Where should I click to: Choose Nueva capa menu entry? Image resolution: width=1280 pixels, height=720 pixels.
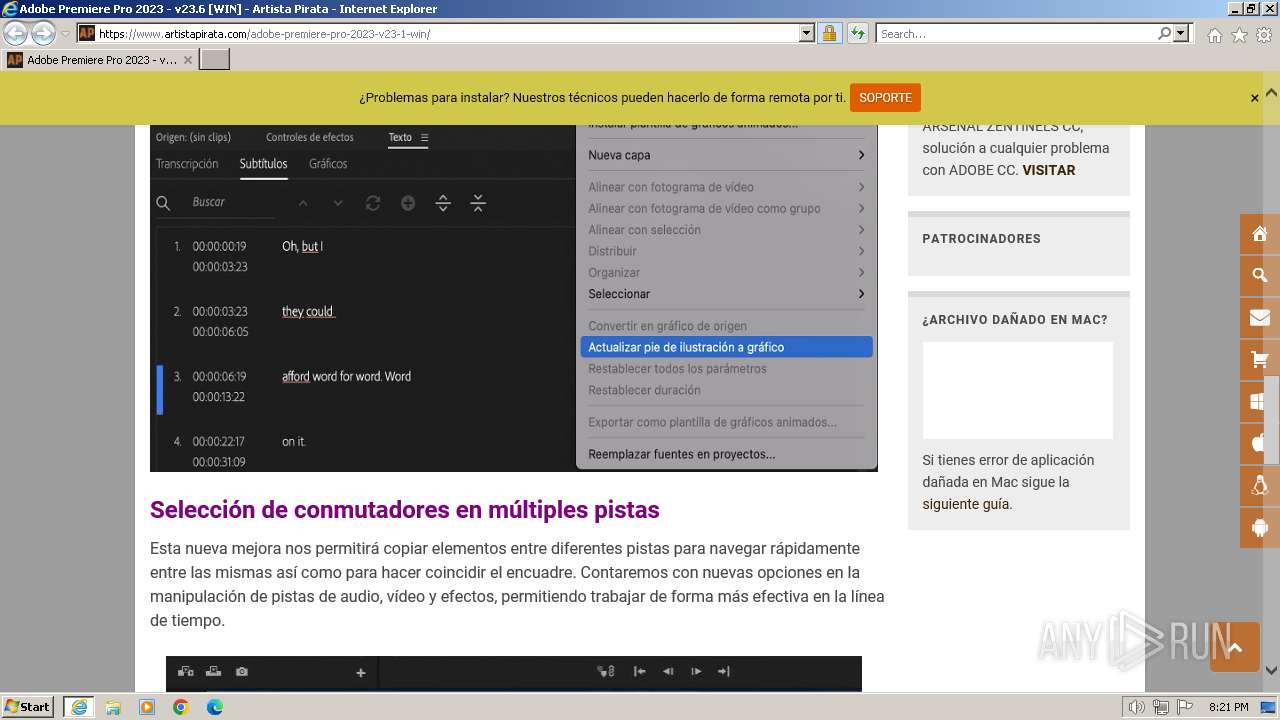click(619, 155)
